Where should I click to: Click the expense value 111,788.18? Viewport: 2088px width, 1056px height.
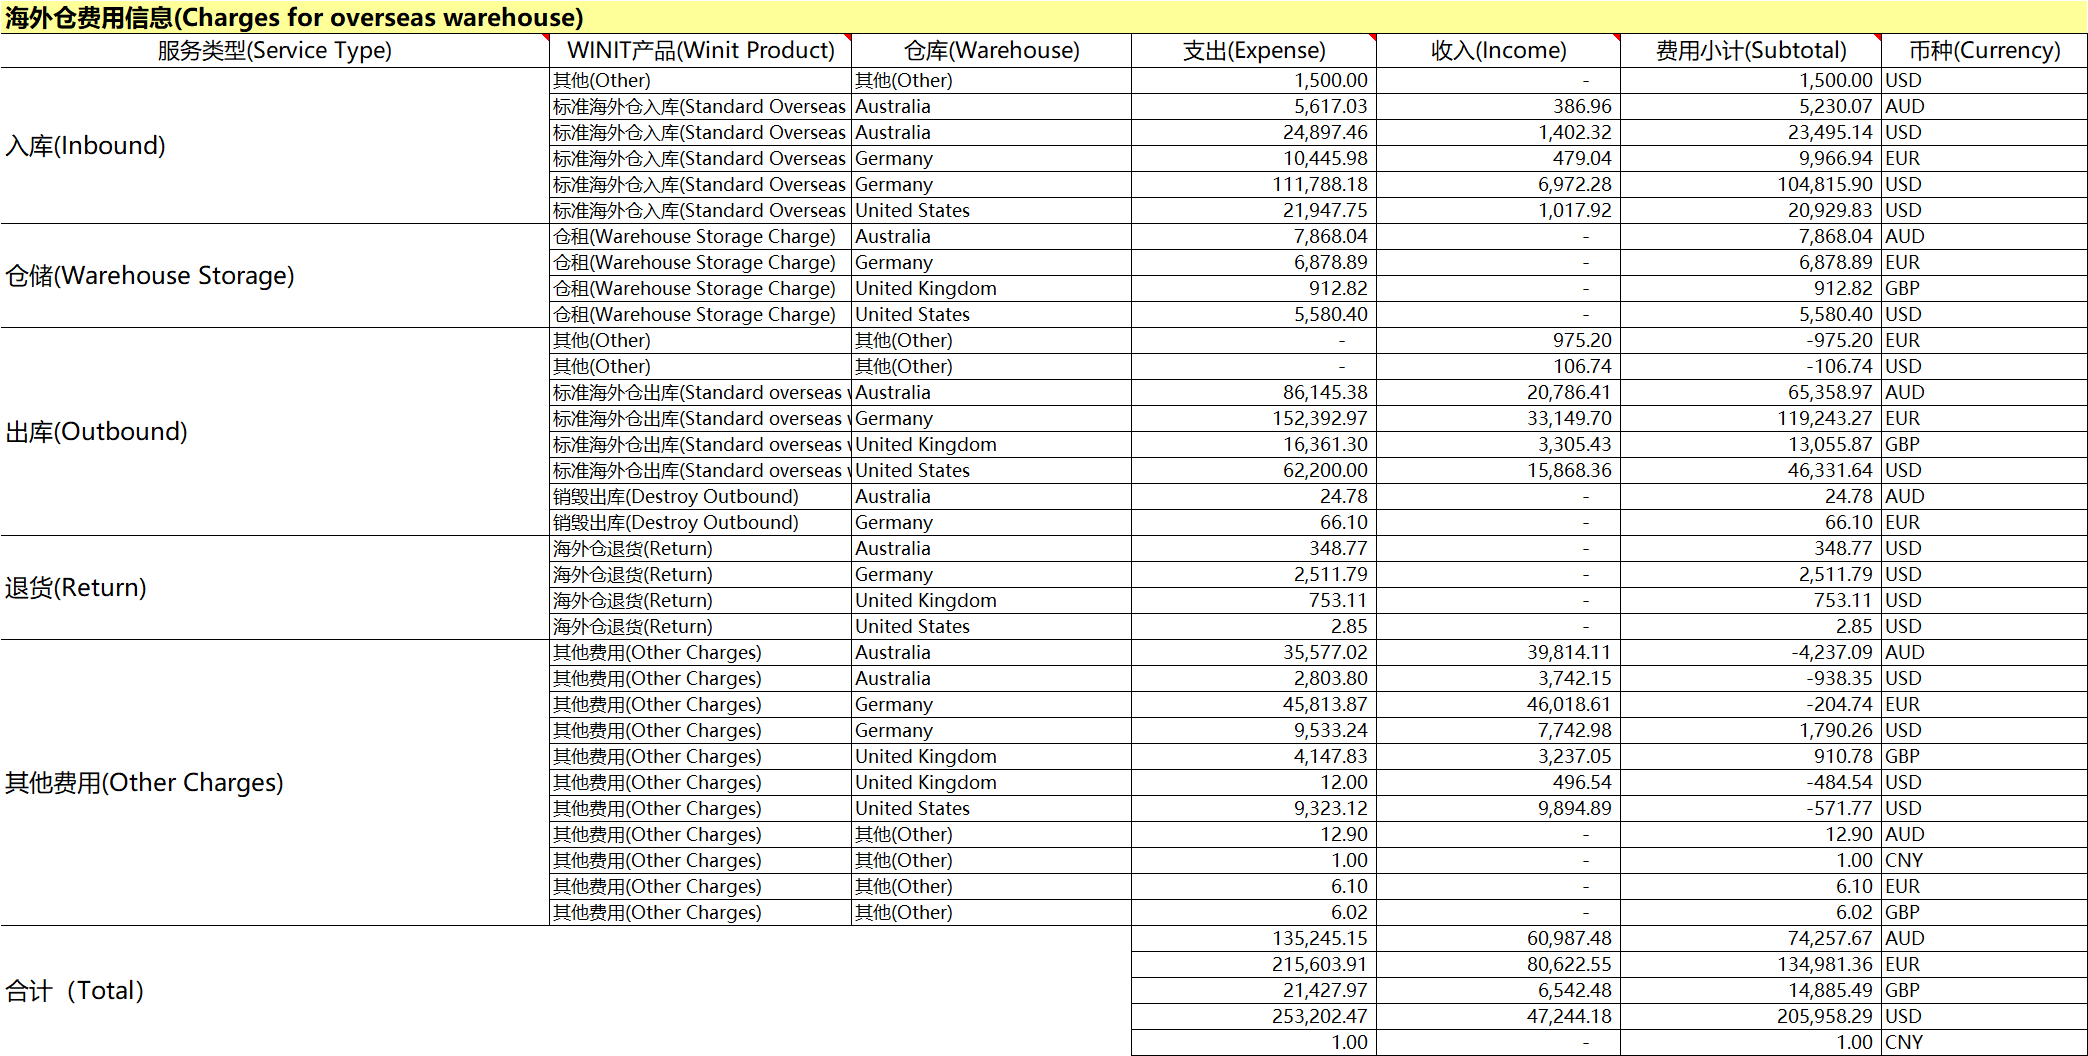pyautogui.click(x=1254, y=184)
